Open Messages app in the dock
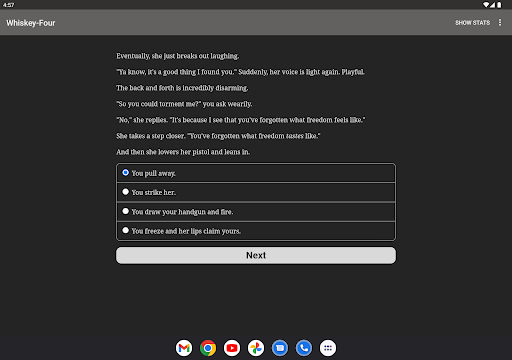 [x=280, y=348]
